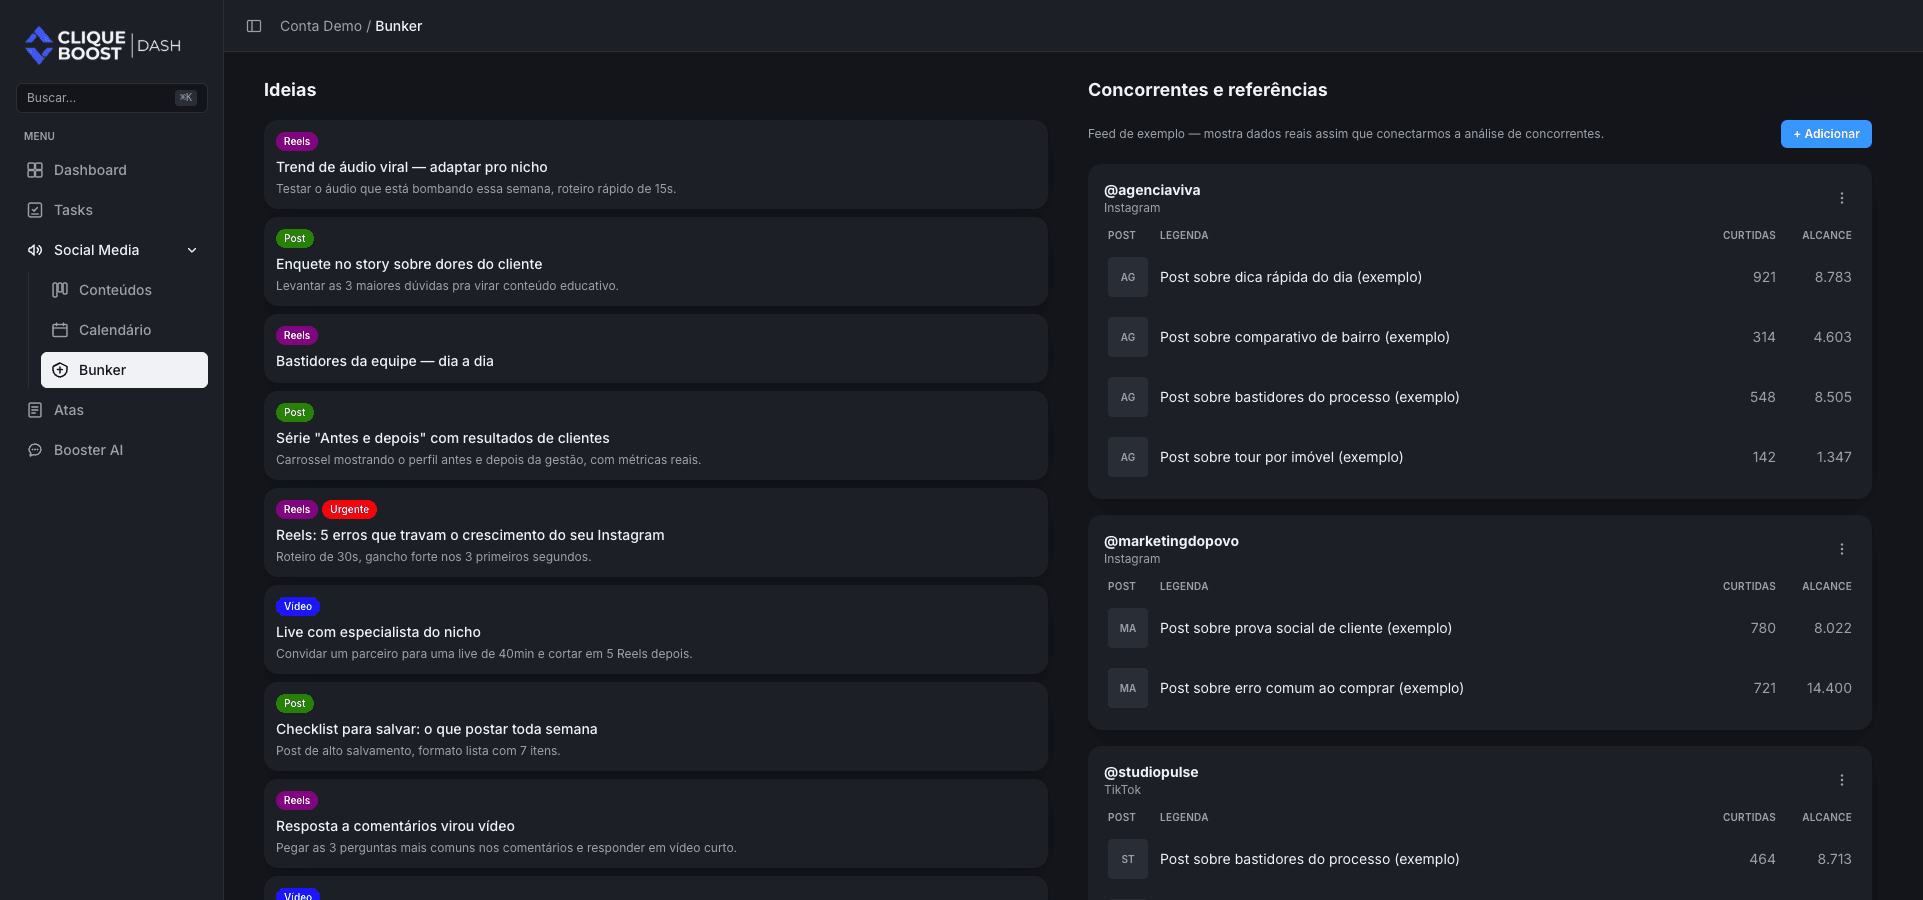Open options menu for @studiopulse
This screenshot has width=1923, height=900.
(x=1841, y=780)
